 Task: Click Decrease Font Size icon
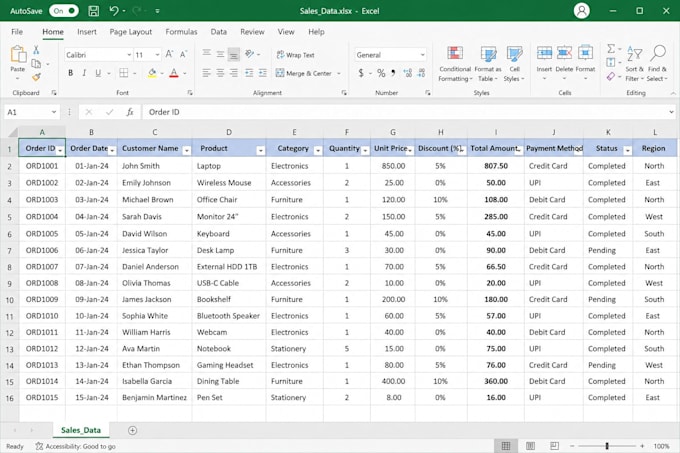click(183, 55)
